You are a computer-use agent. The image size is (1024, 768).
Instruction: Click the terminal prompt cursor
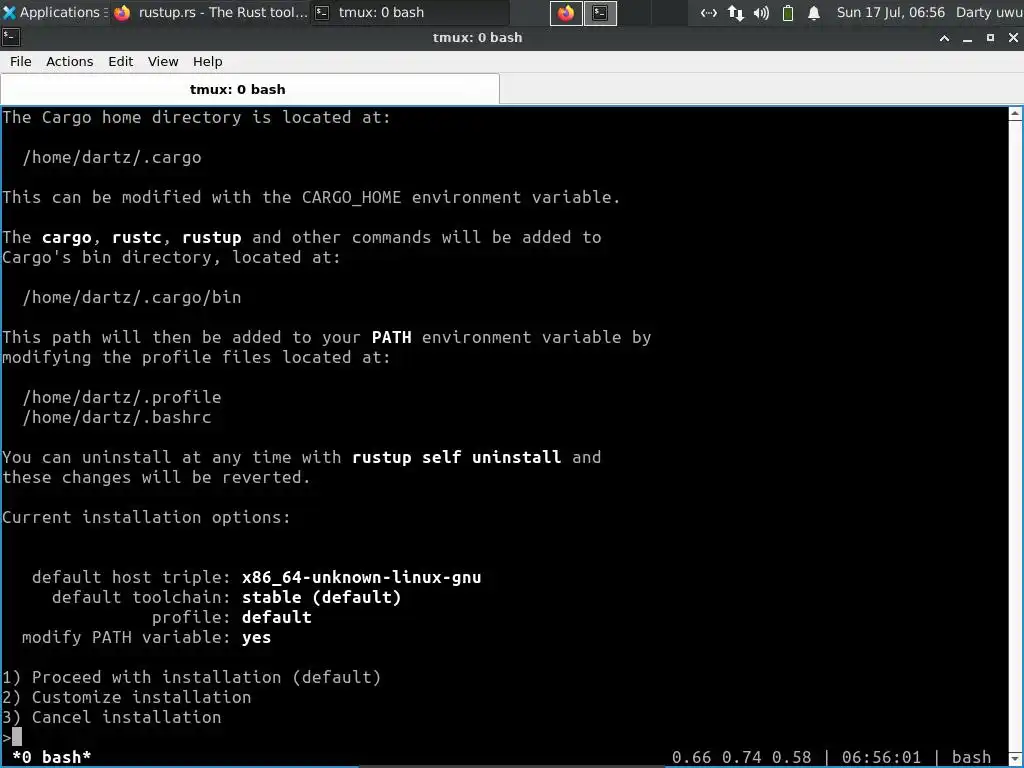click(x=17, y=737)
